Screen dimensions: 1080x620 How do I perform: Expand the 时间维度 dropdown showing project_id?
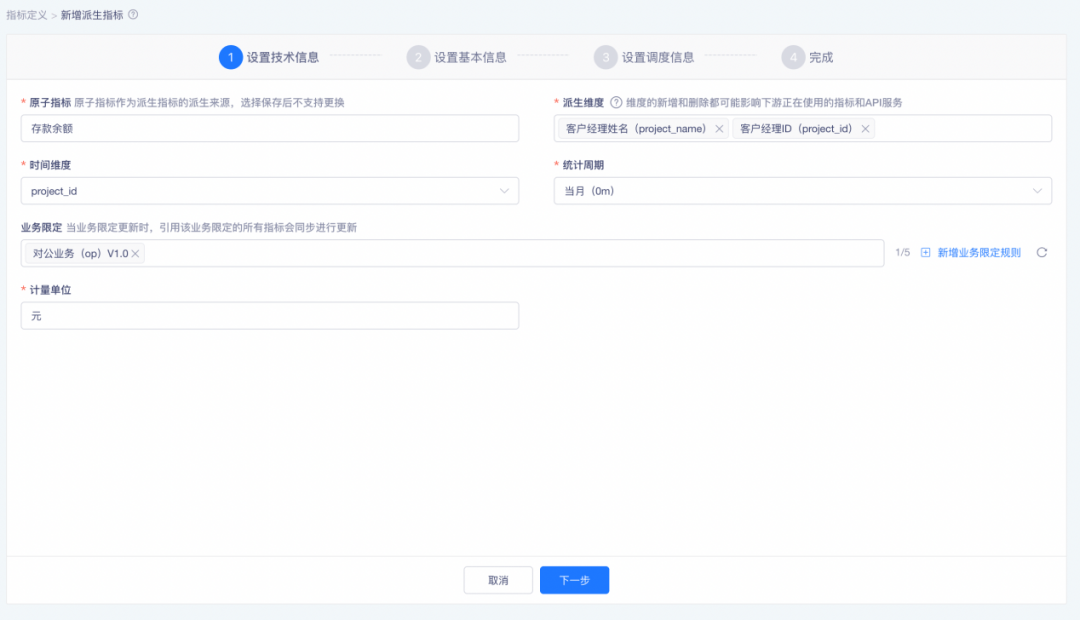tap(270, 191)
